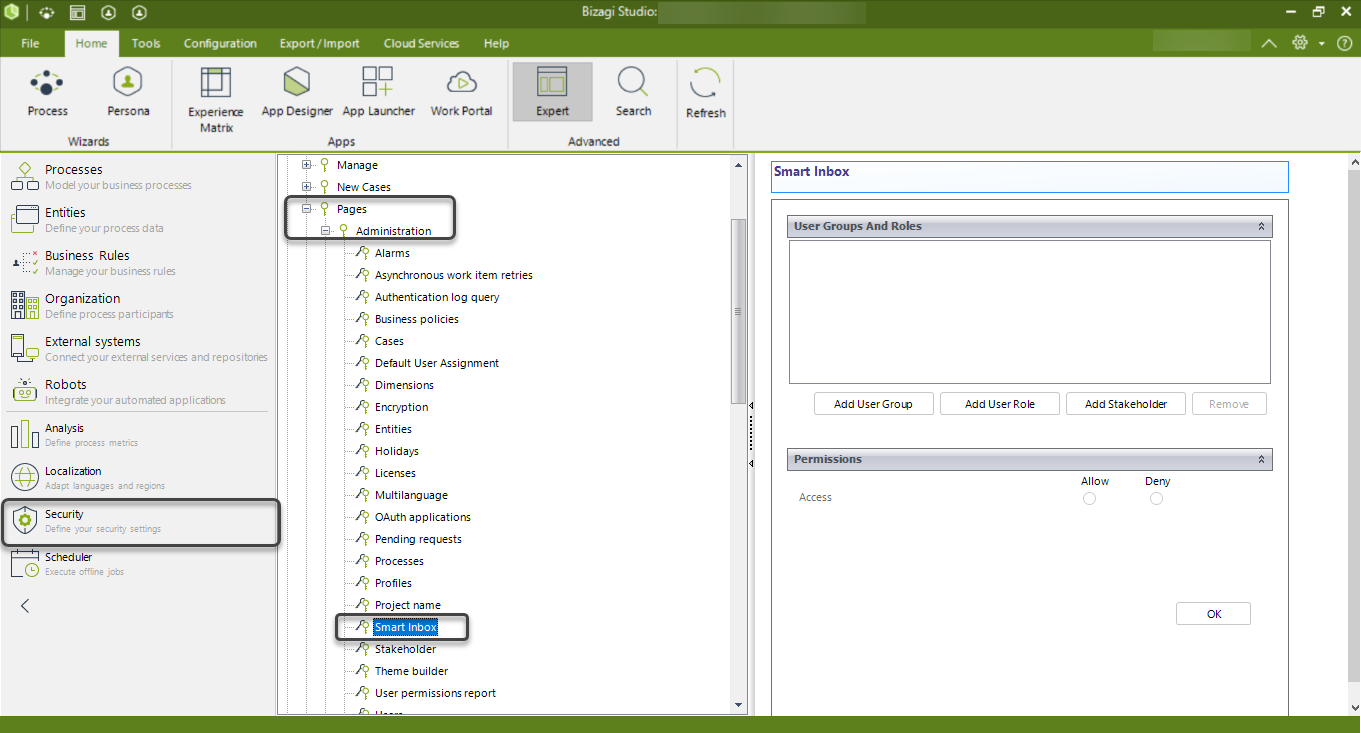This screenshot has width=1361, height=733.
Task: Launch the App Designer
Action: pyautogui.click(x=297, y=93)
